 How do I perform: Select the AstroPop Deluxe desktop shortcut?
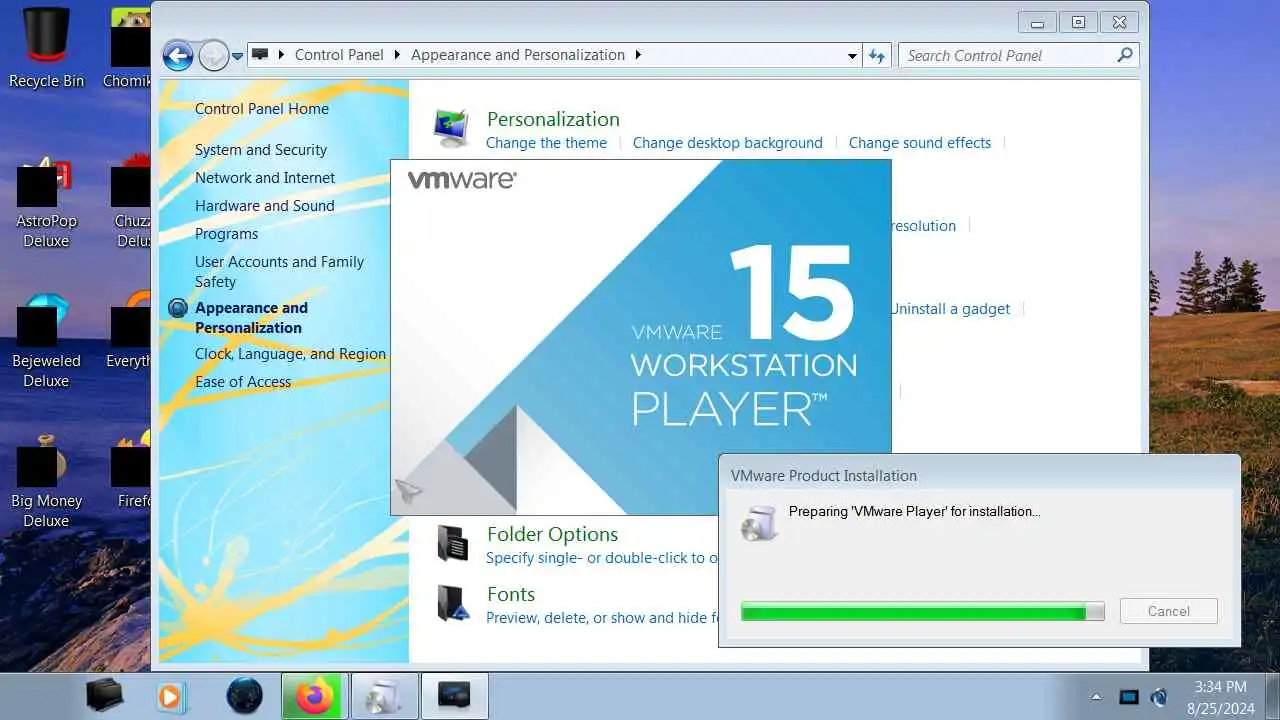pos(47,204)
